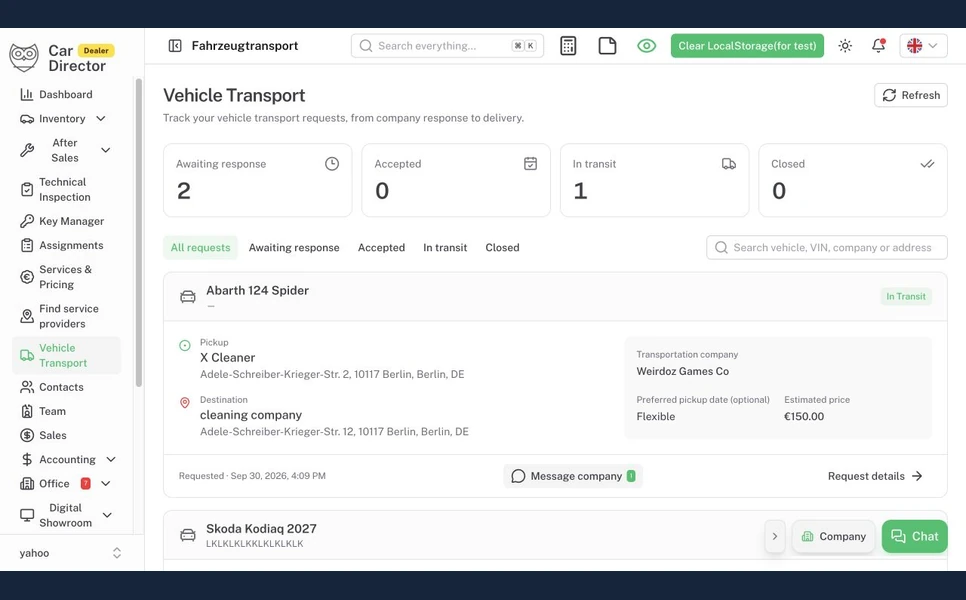Open the language flag dropdown
This screenshot has width=966, height=600.
(x=923, y=46)
